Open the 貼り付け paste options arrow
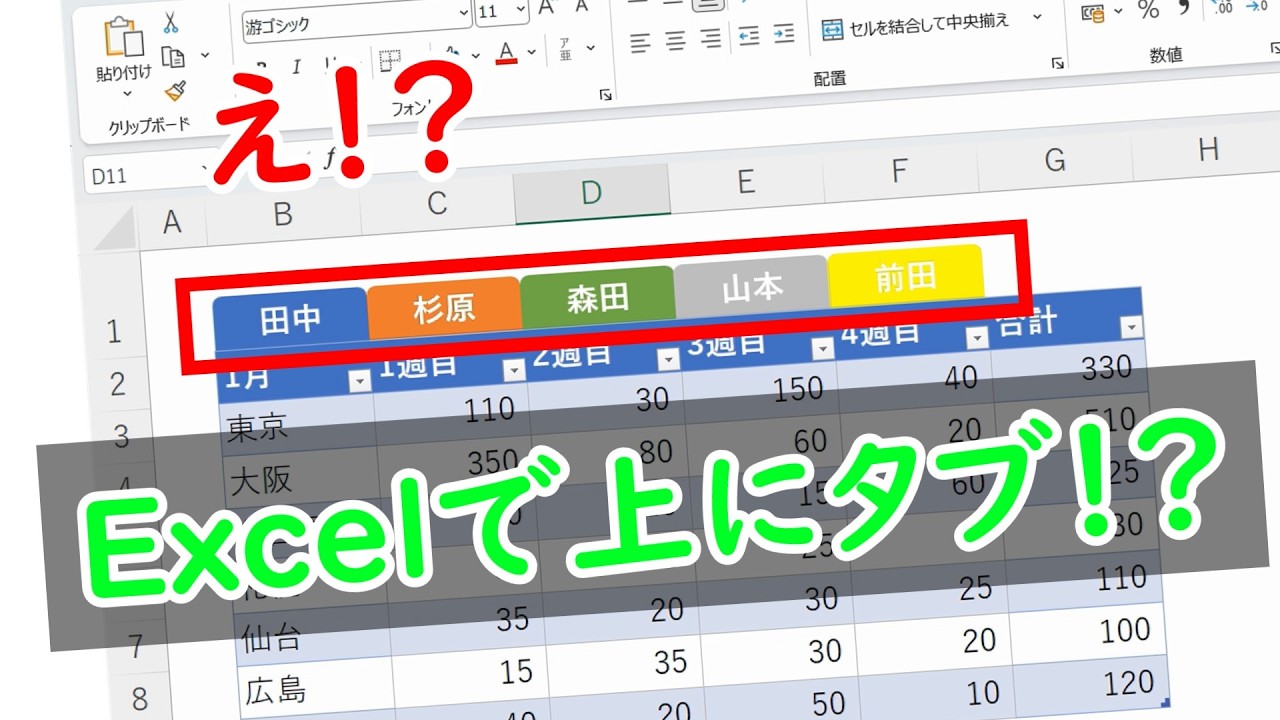The height and width of the screenshot is (720, 1280). point(127,94)
